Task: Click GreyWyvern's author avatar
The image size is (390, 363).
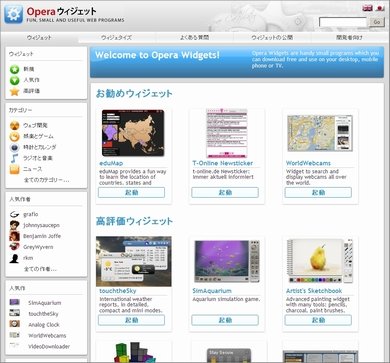Action: click(x=14, y=247)
